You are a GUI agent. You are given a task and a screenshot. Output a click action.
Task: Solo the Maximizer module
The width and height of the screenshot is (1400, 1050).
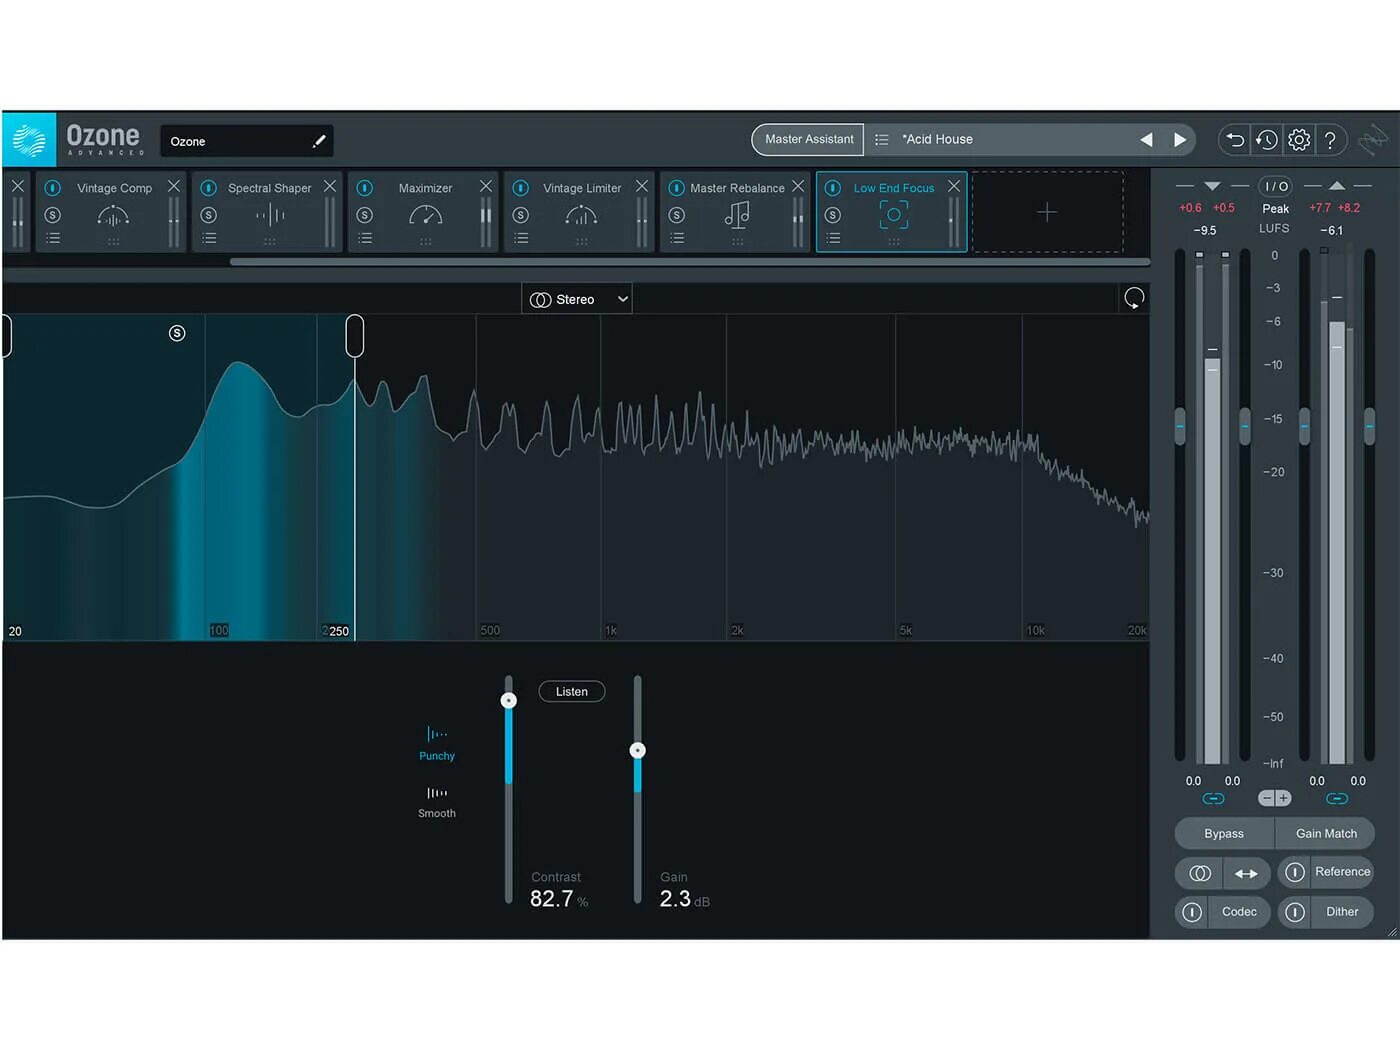pyautogui.click(x=365, y=215)
